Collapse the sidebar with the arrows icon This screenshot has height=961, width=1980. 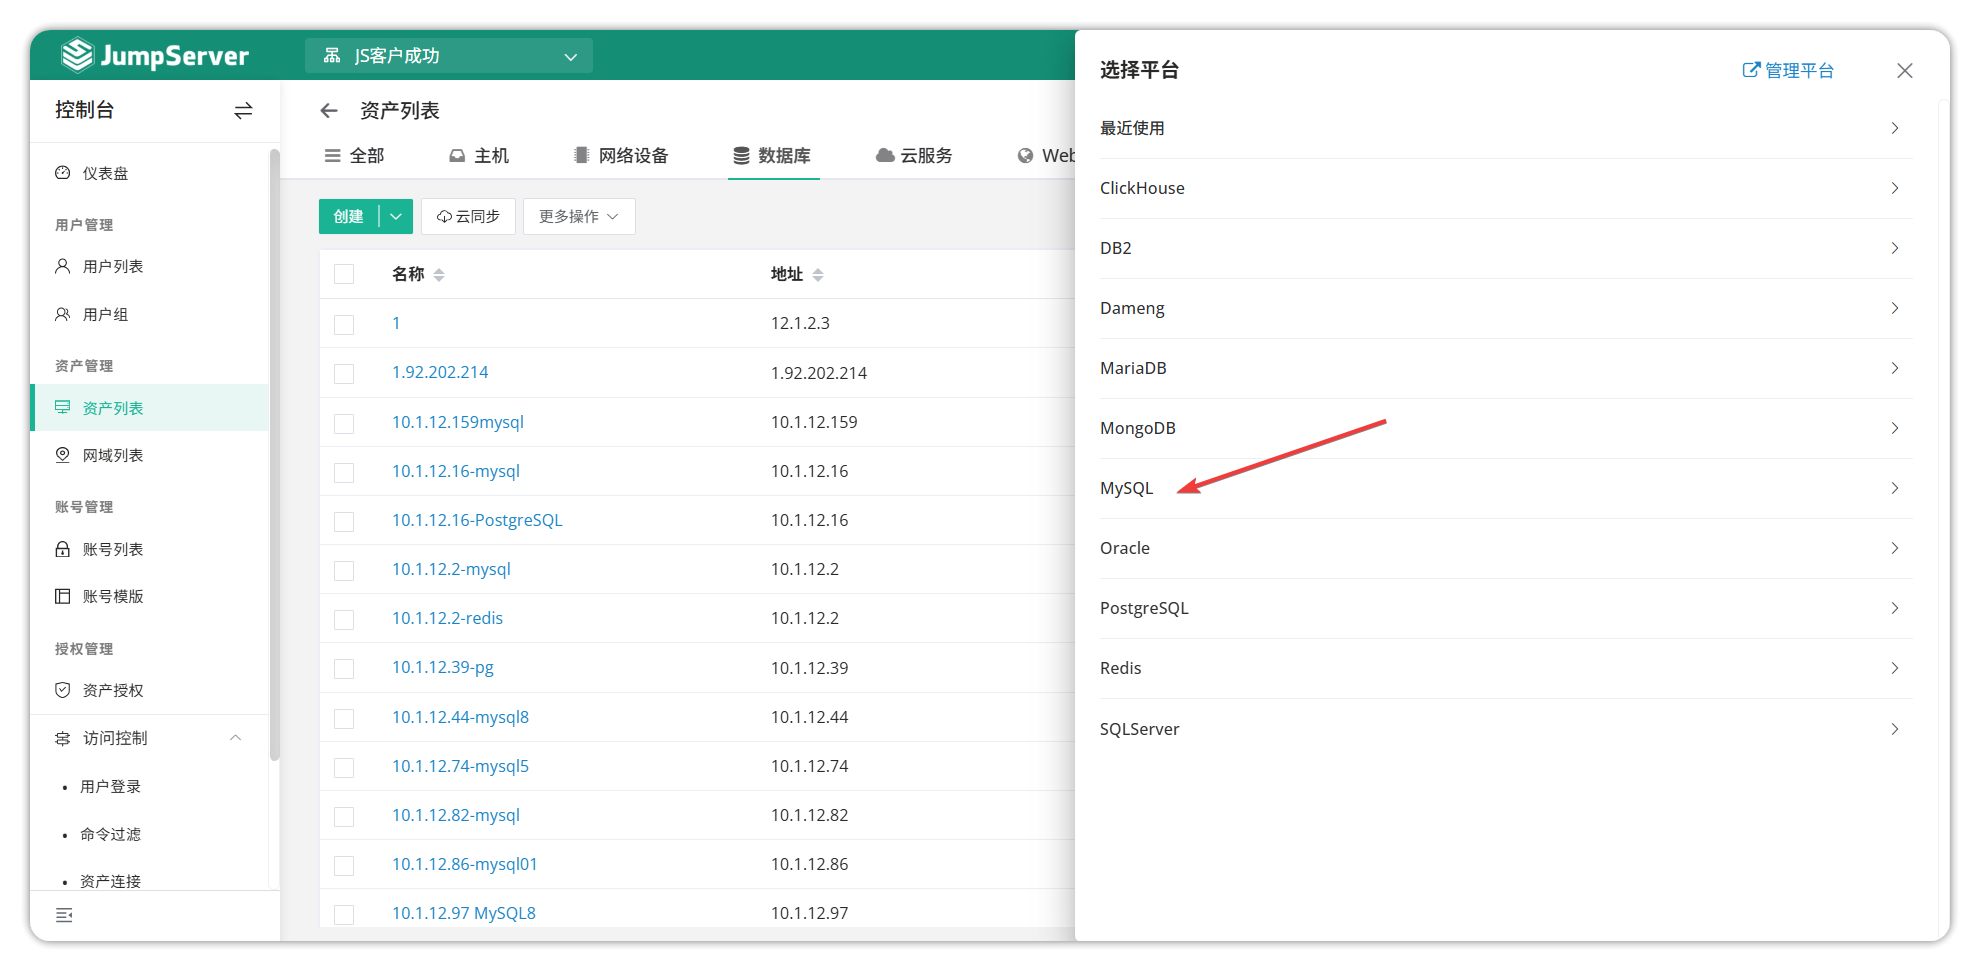point(242,111)
